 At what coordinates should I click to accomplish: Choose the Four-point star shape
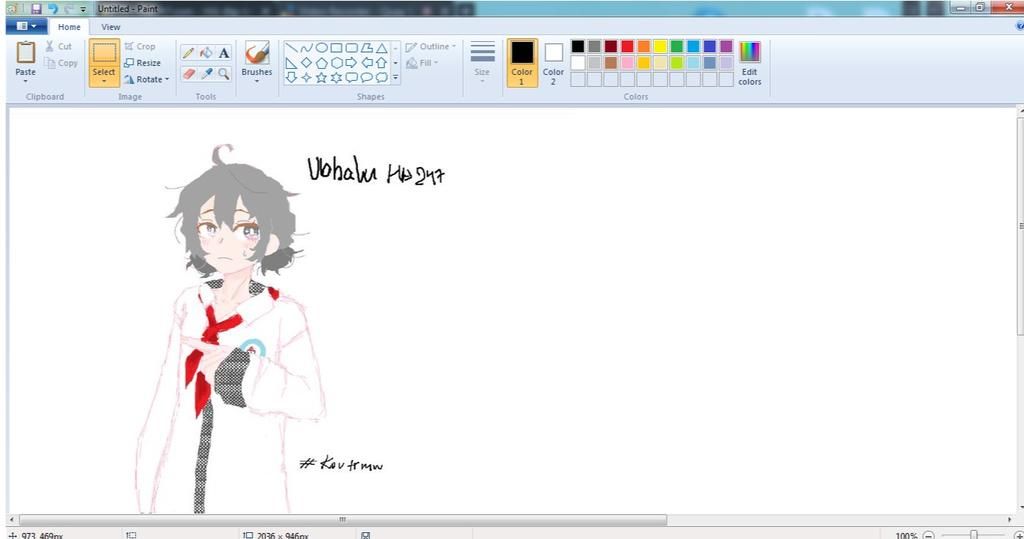tap(306, 77)
